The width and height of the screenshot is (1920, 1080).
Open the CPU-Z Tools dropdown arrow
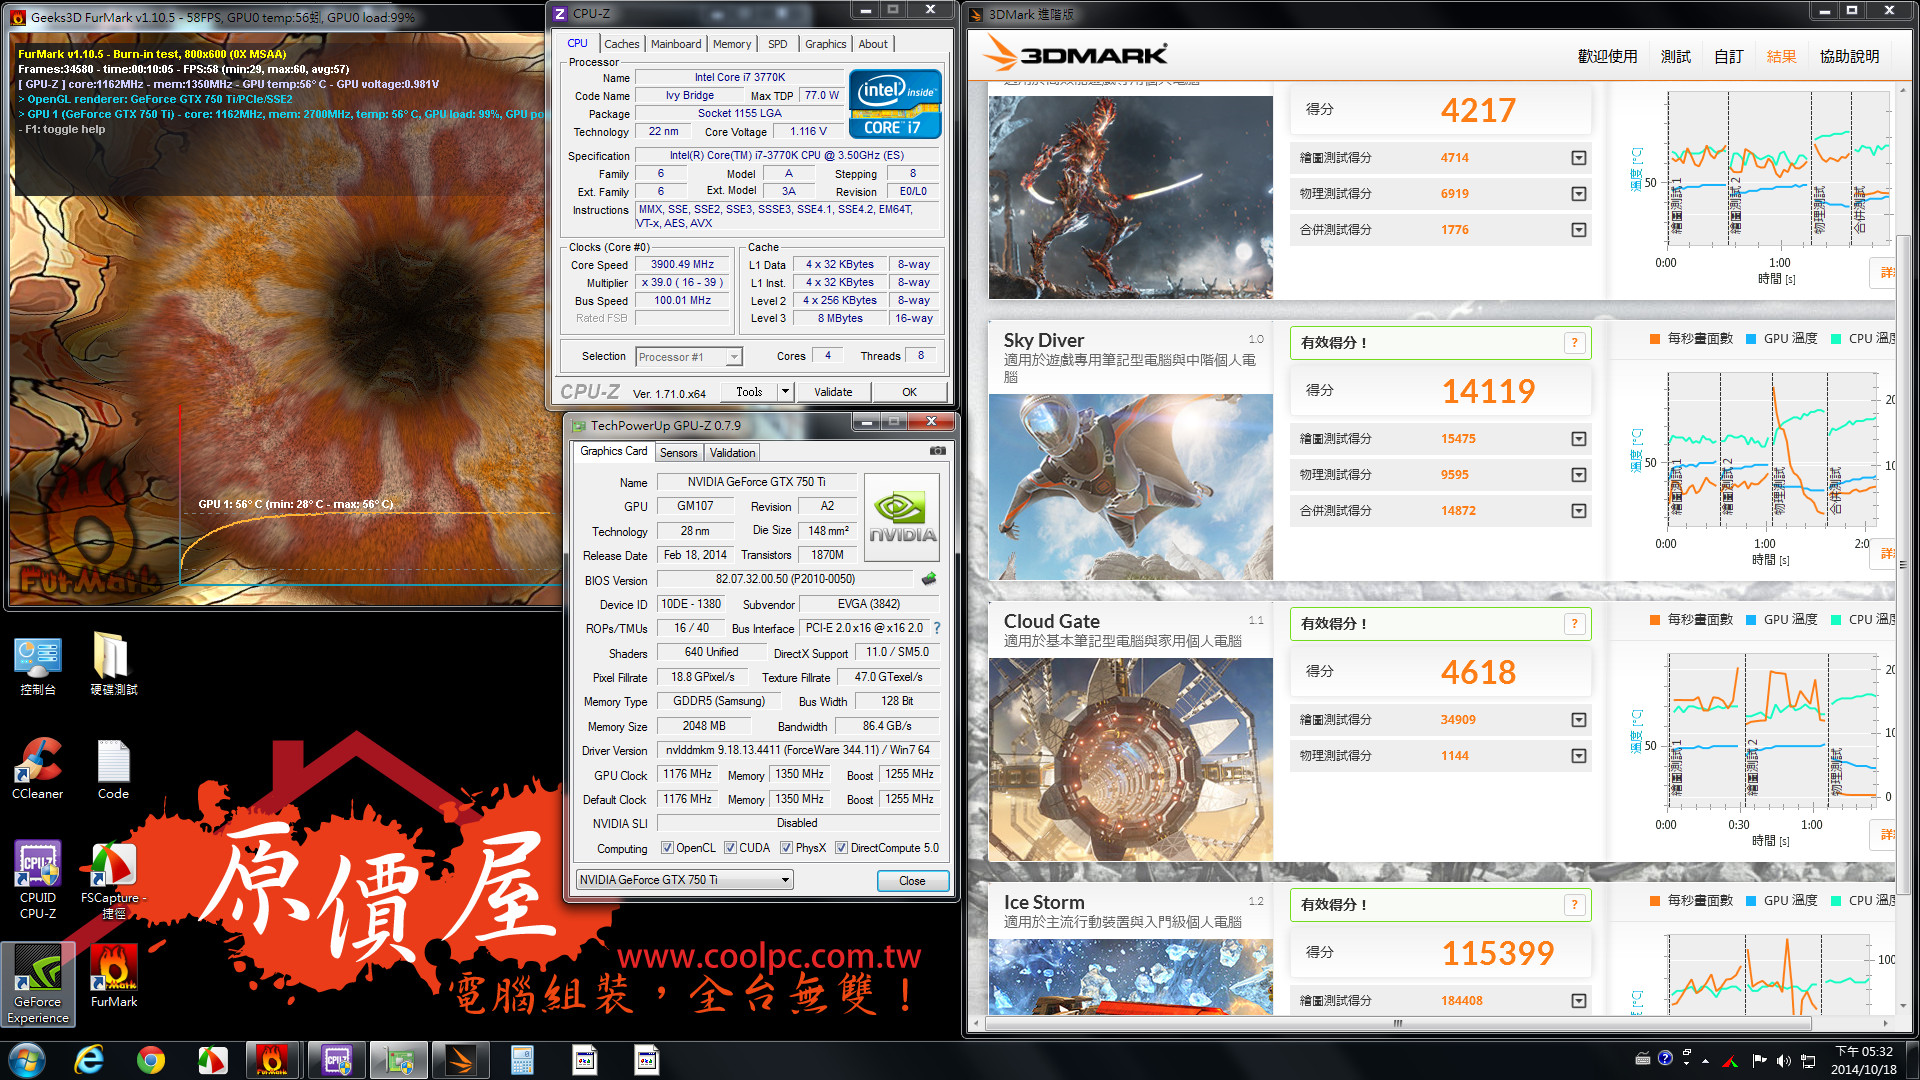click(785, 392)
